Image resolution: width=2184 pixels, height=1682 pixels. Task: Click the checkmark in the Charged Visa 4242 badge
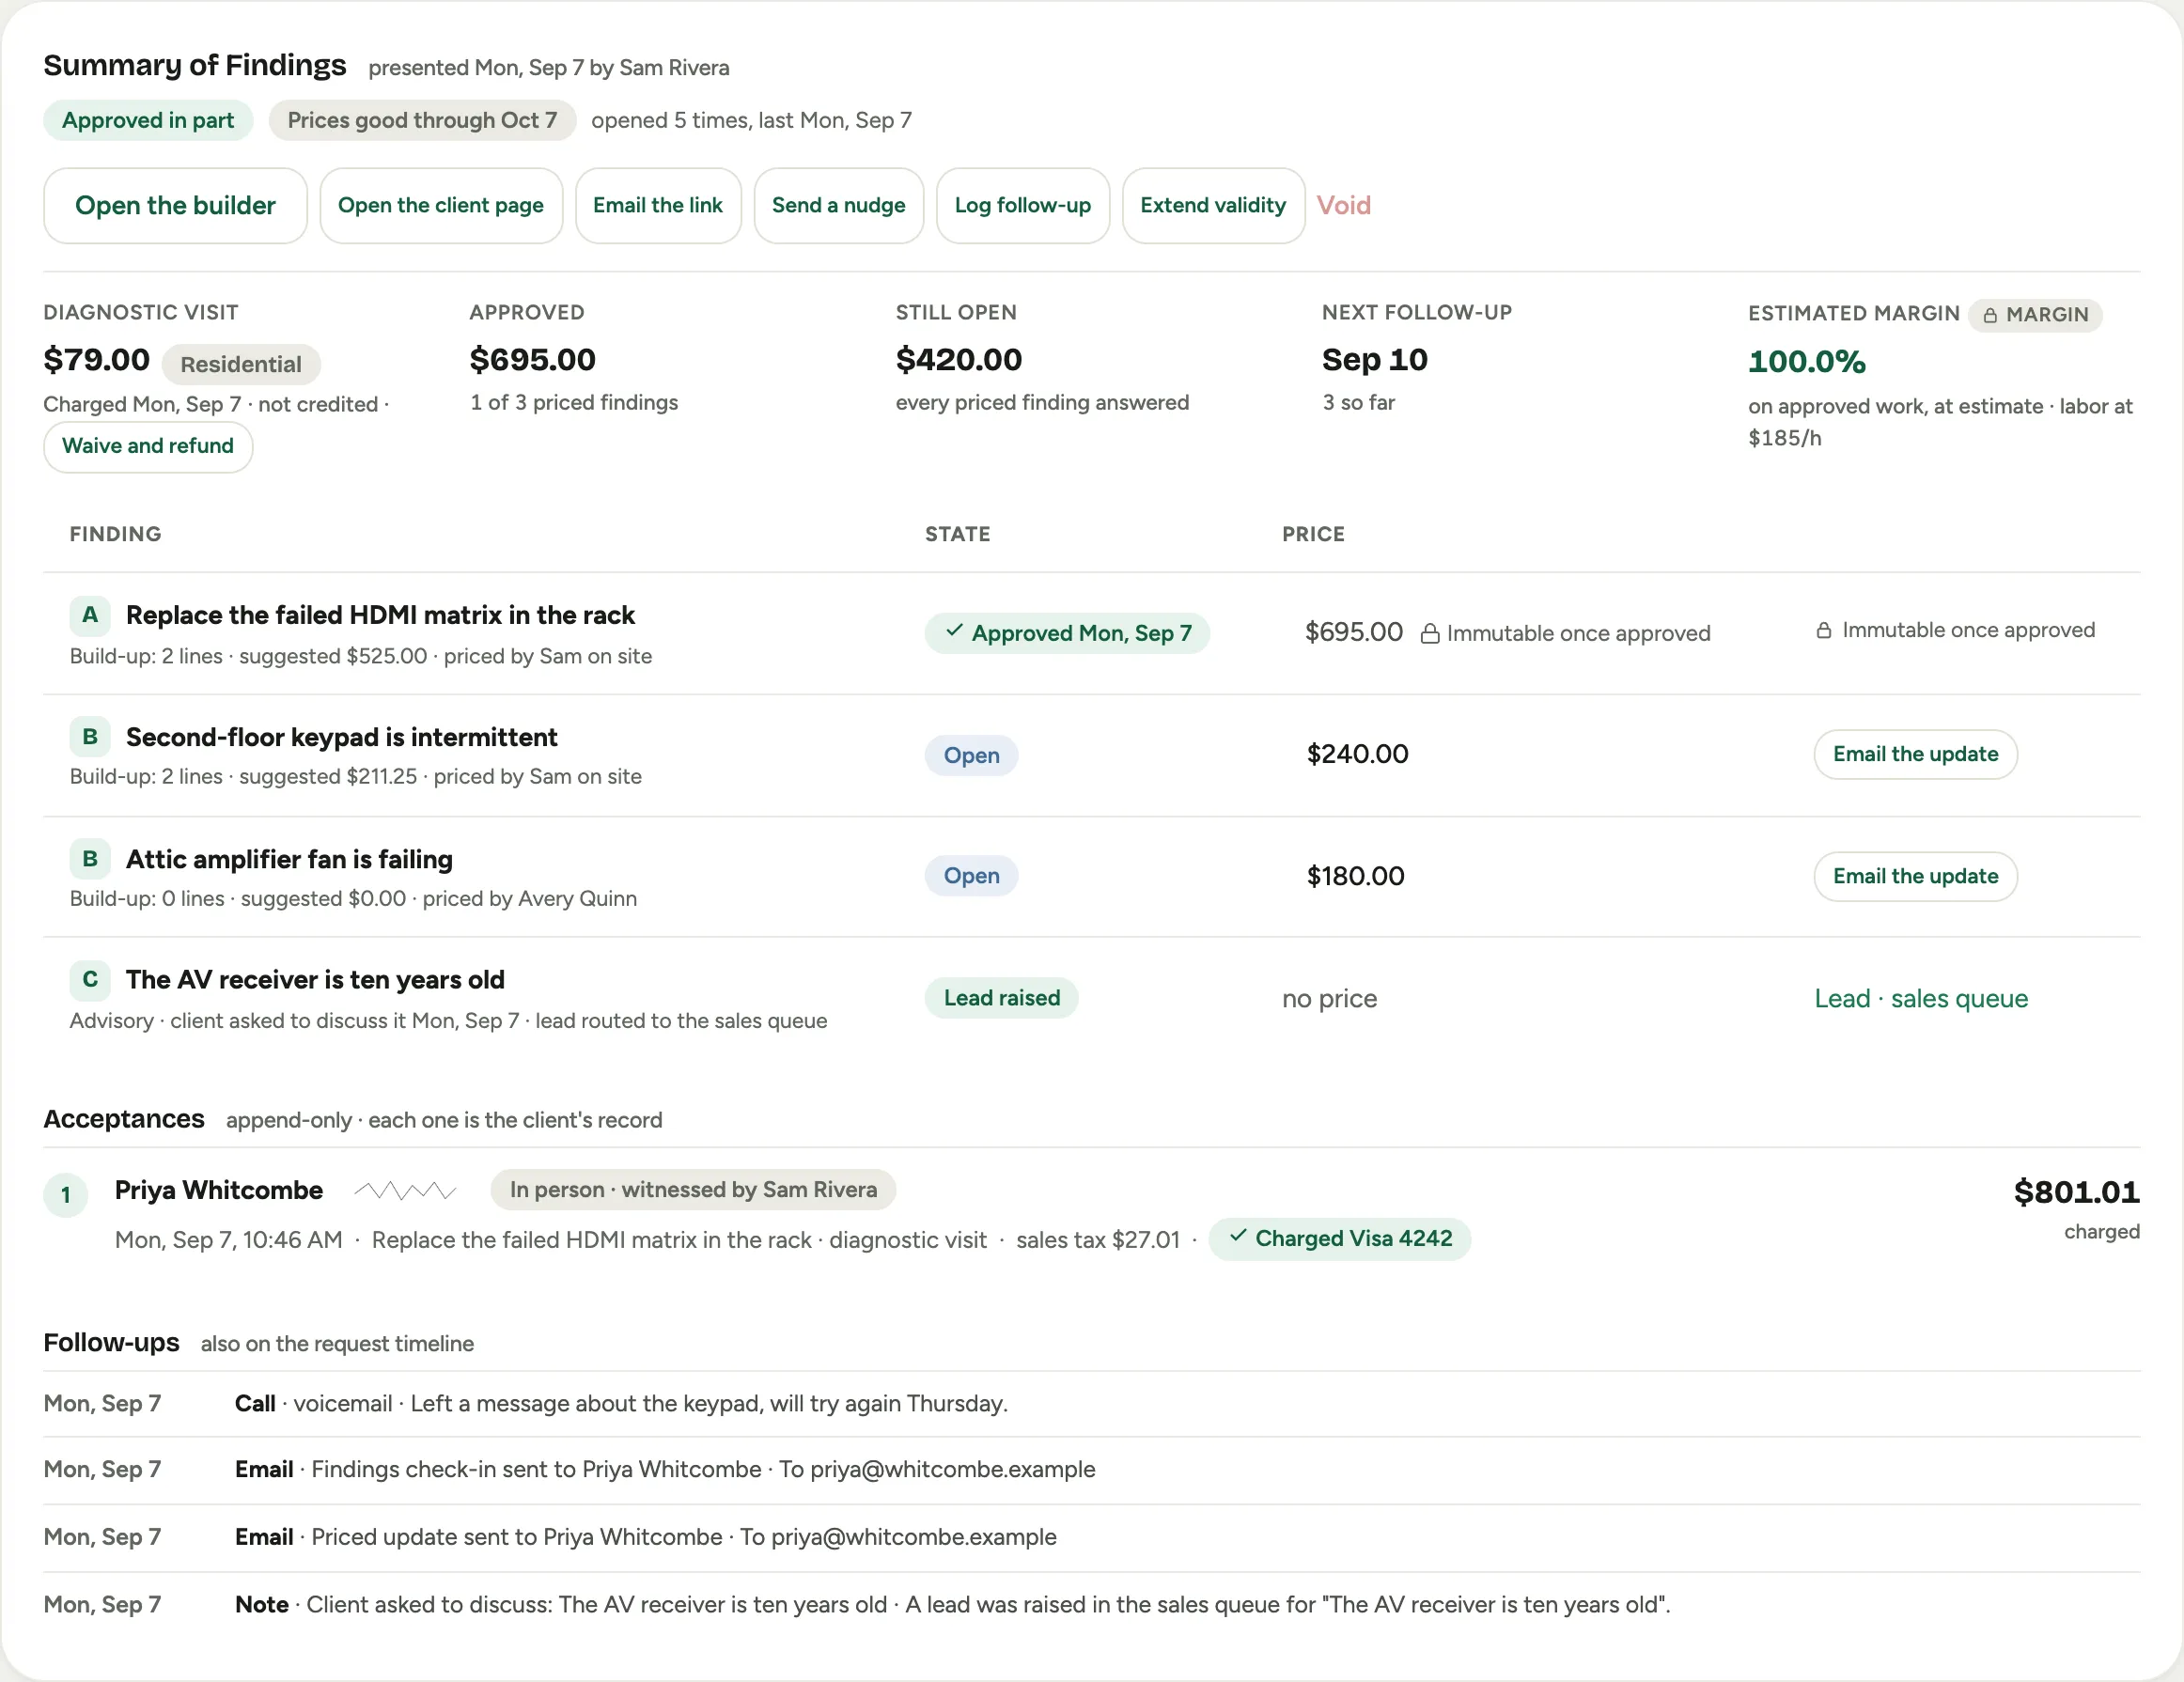pos(1238,1236)
